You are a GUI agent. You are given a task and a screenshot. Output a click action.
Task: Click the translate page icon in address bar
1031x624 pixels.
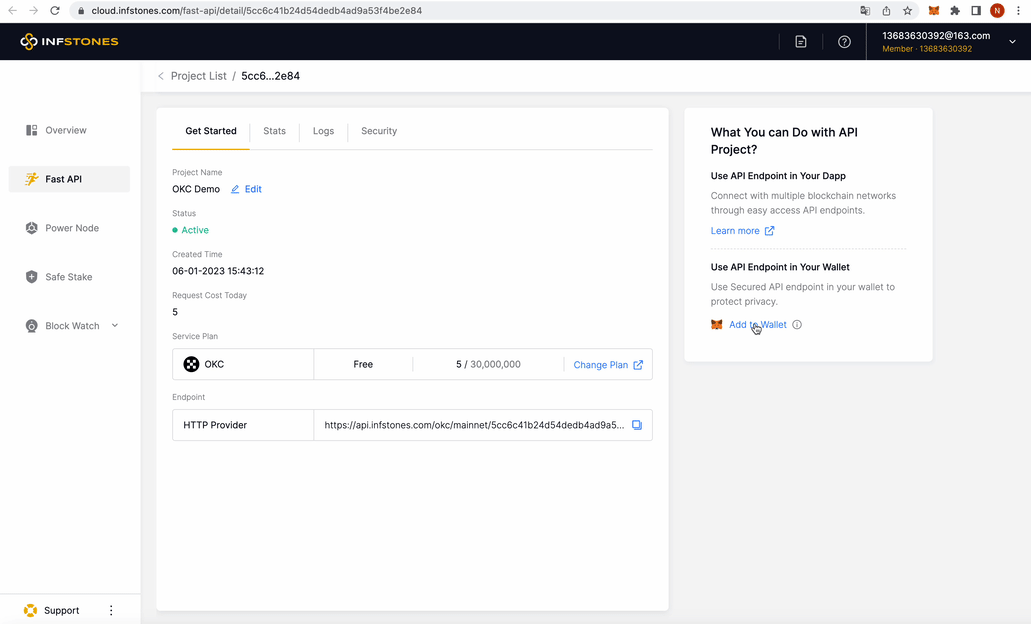tap(865, 11)
